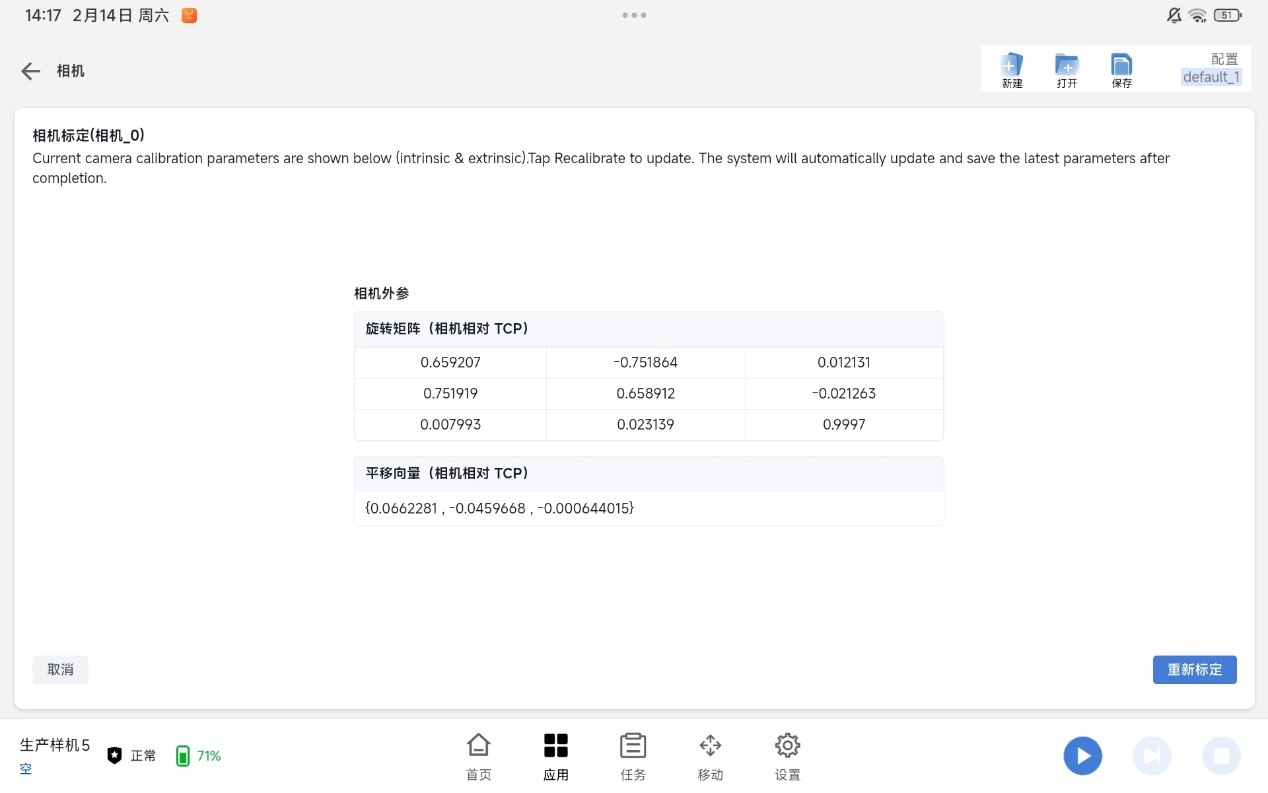Open the 移动 move tab

710,756
